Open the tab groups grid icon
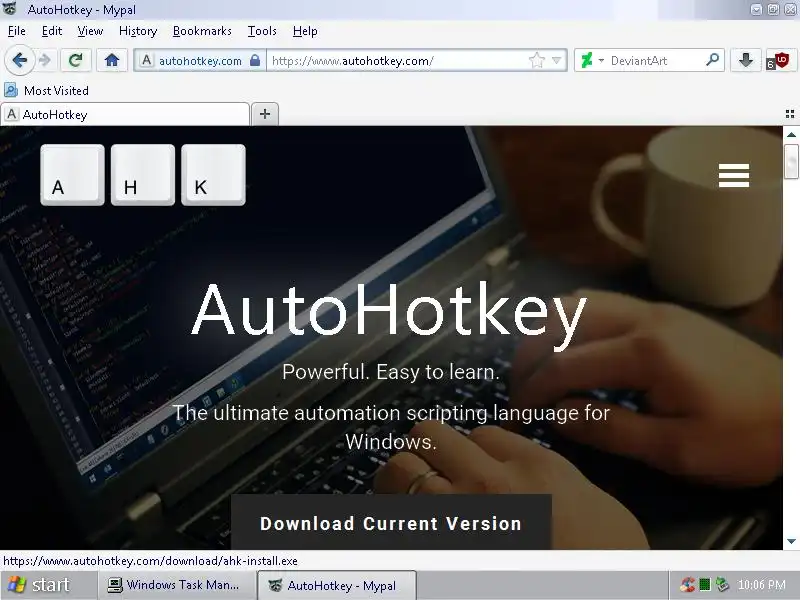Viewport: 800px width, 600px height. (790, 114)
